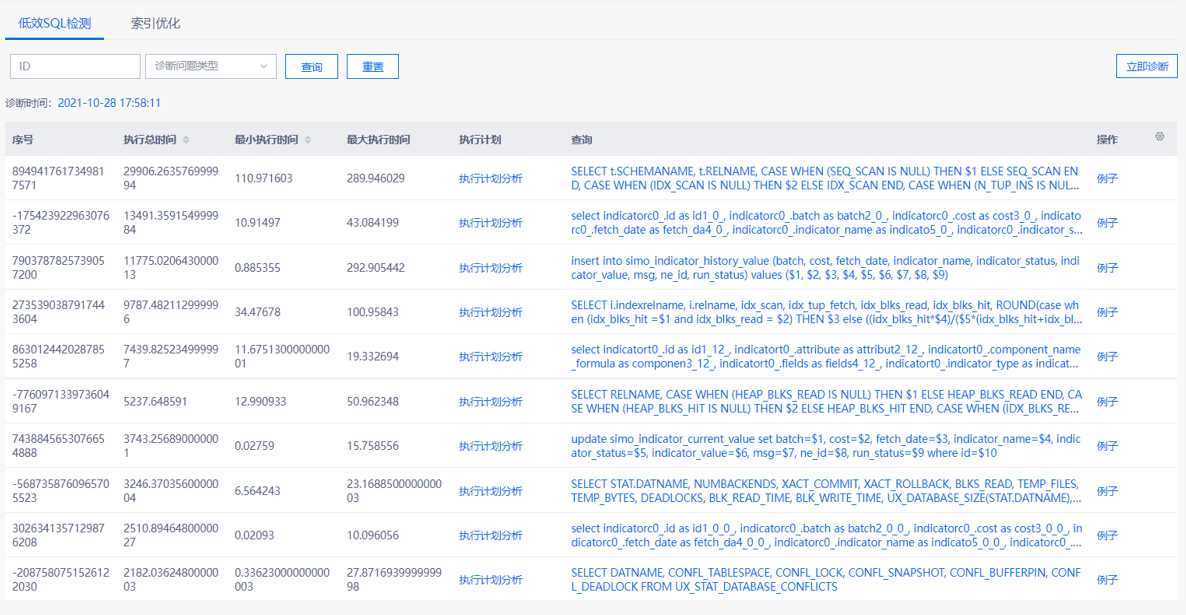Click the 查询 button
Screen dimensions: 1186x615
tap(311, 67)
